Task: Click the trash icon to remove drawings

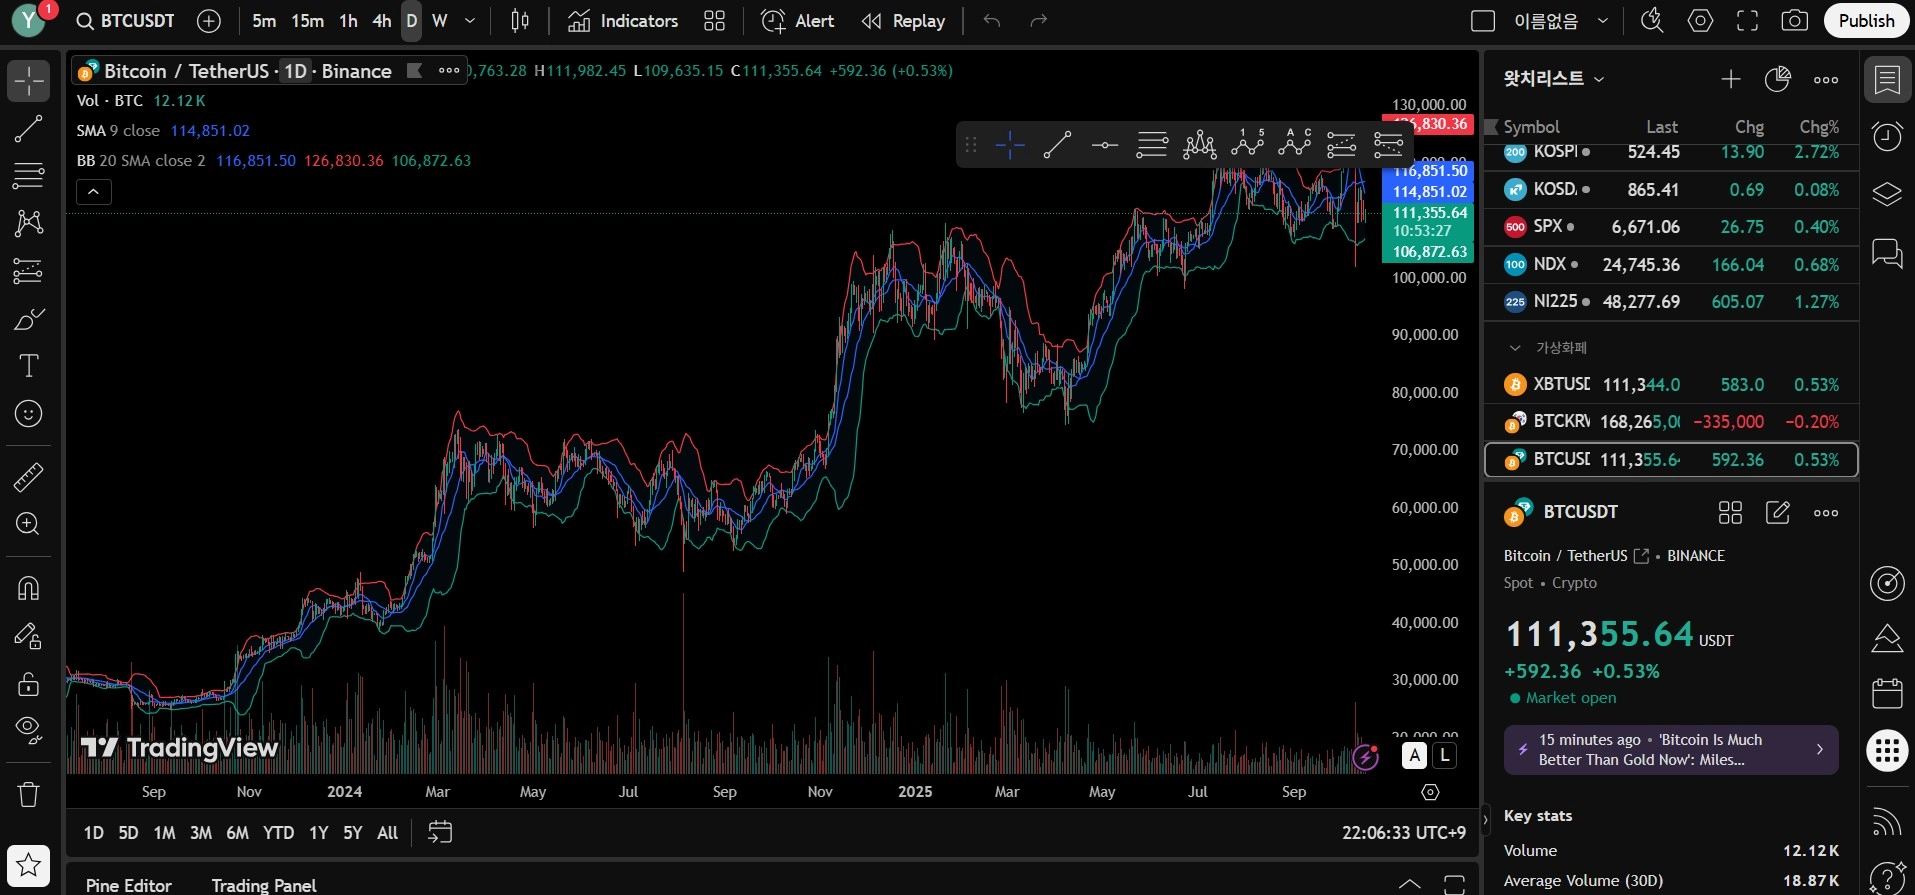Action: coord(28,794)
